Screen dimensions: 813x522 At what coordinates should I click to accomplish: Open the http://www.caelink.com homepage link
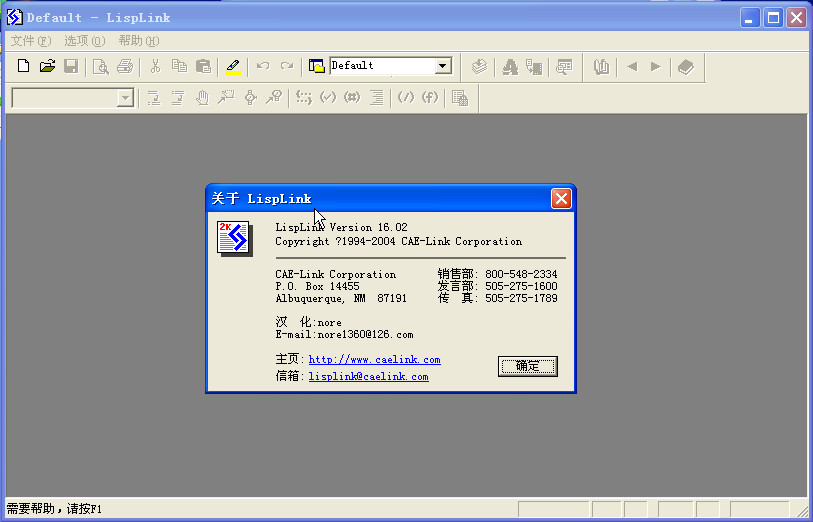coord(374,359)
